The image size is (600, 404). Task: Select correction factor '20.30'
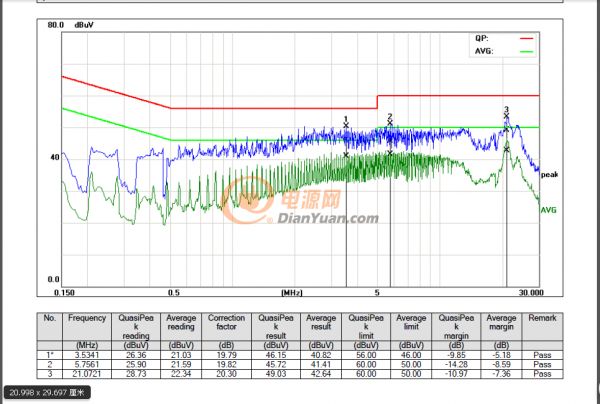click(227, 373)
